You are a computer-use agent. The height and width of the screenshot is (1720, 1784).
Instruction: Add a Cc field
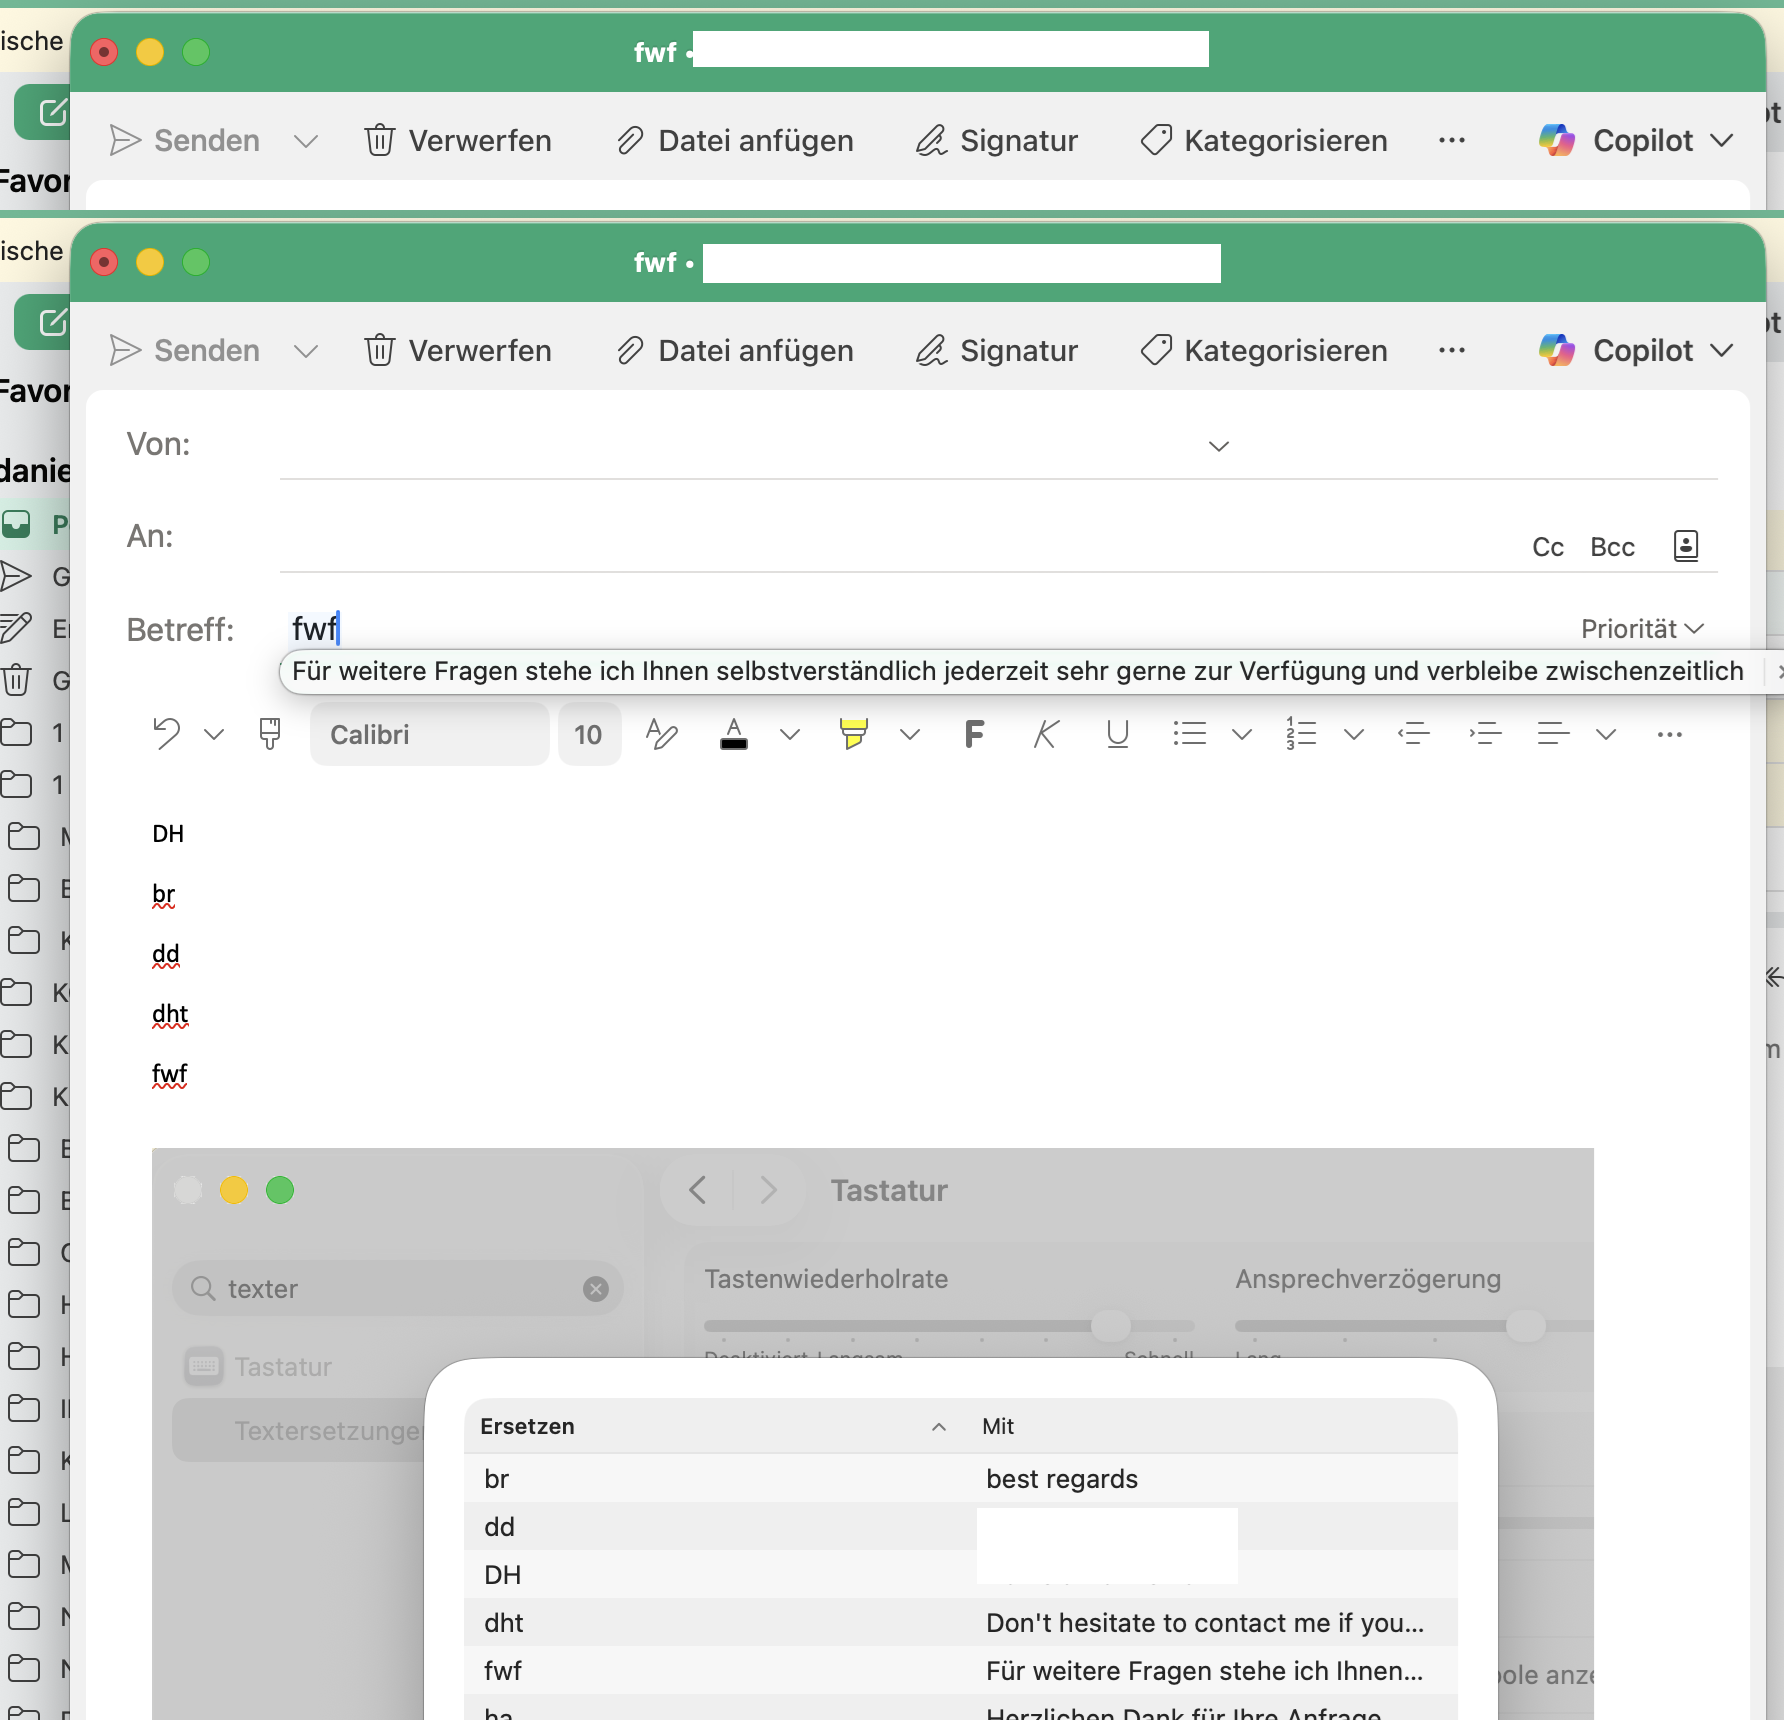point(1548,547)
